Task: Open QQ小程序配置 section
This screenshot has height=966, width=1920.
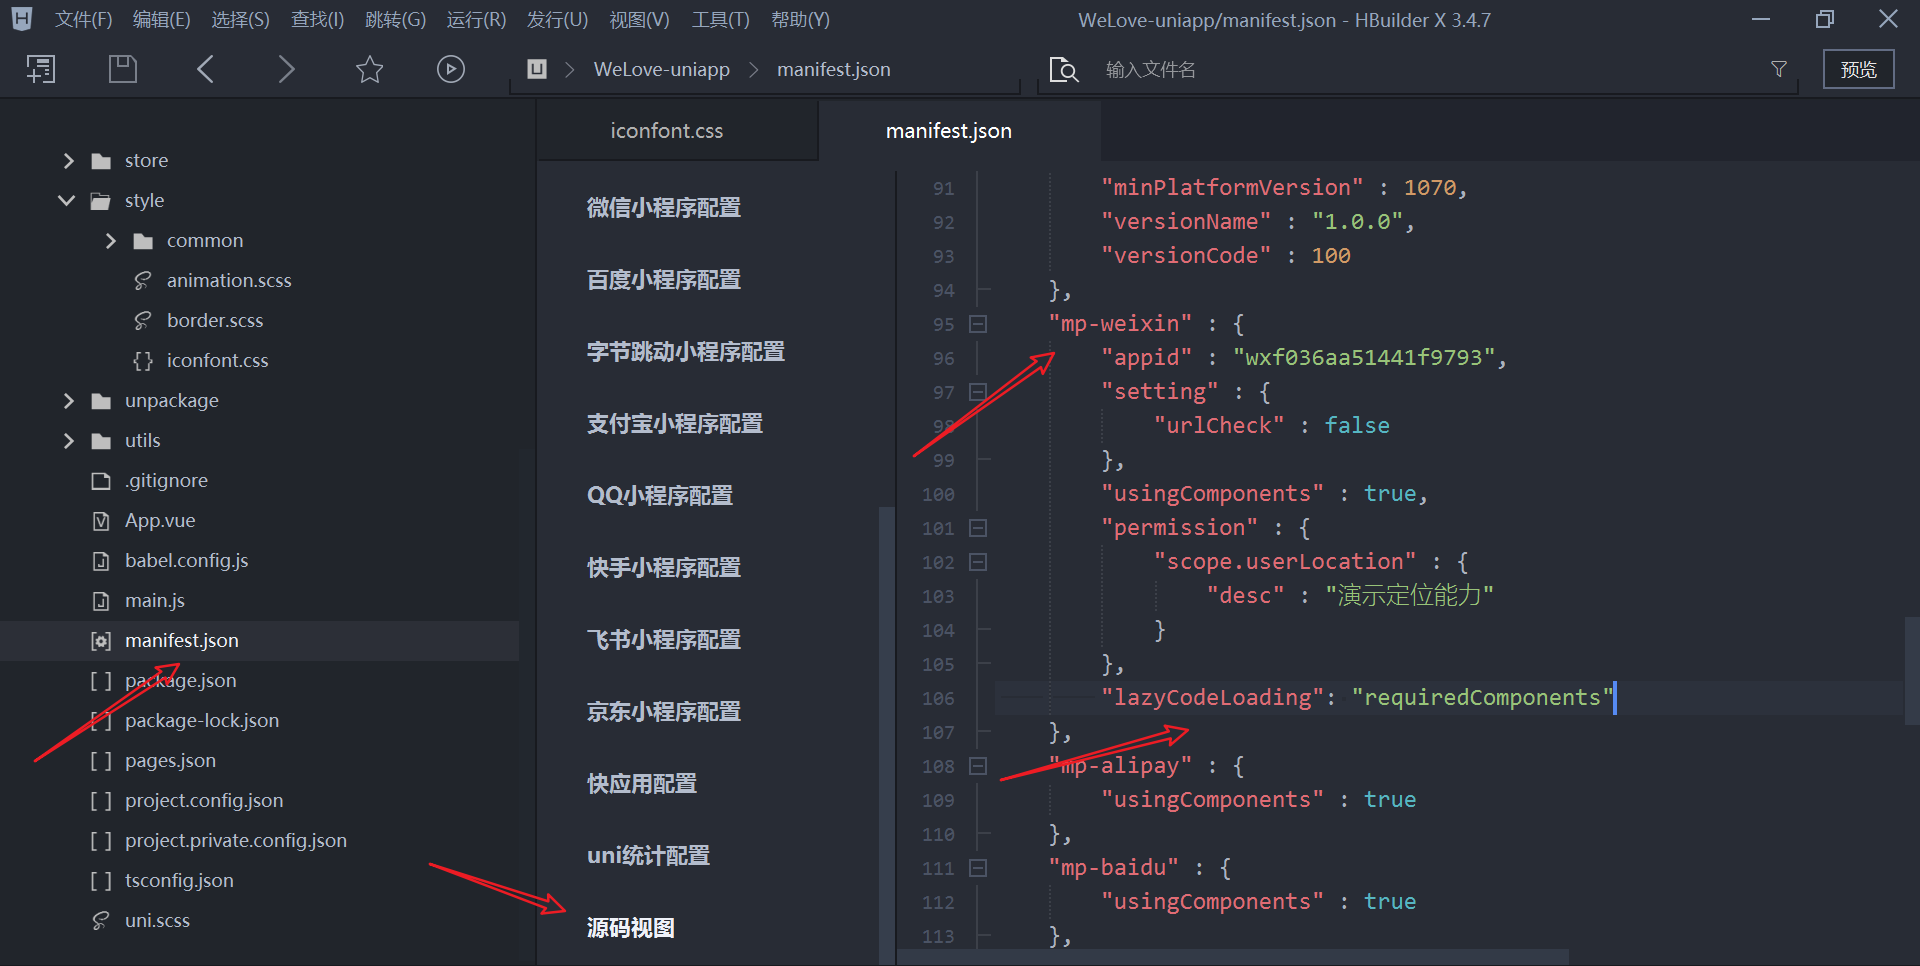Action: (x=660, y=496)
